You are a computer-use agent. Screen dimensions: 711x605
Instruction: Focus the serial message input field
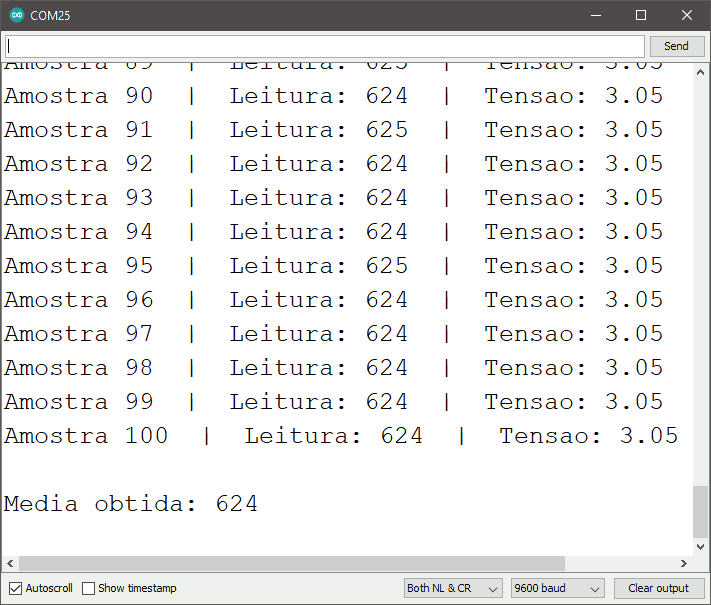(x=325, y=46)
